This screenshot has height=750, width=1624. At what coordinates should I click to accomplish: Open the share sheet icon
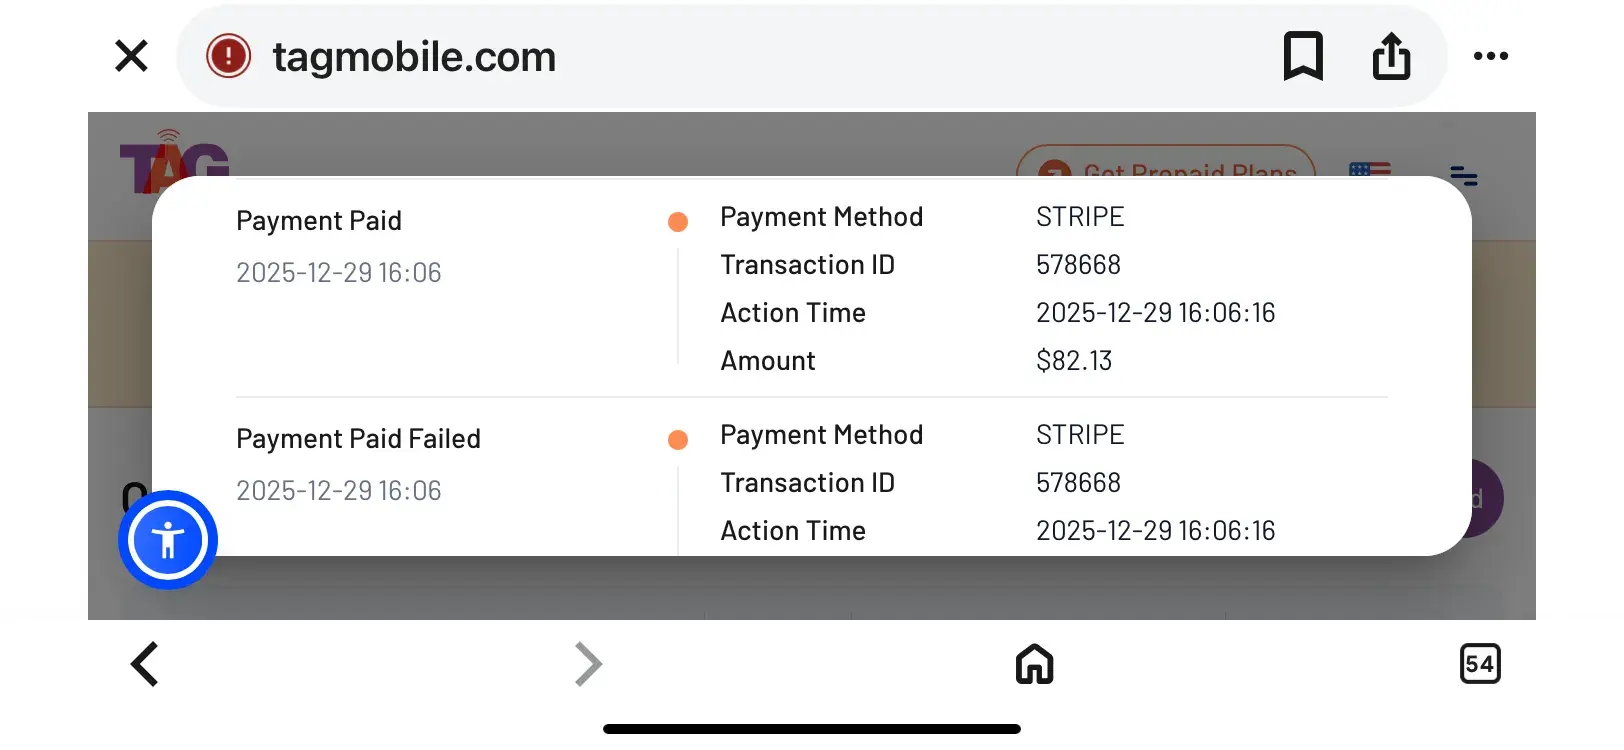point(1391,56)
